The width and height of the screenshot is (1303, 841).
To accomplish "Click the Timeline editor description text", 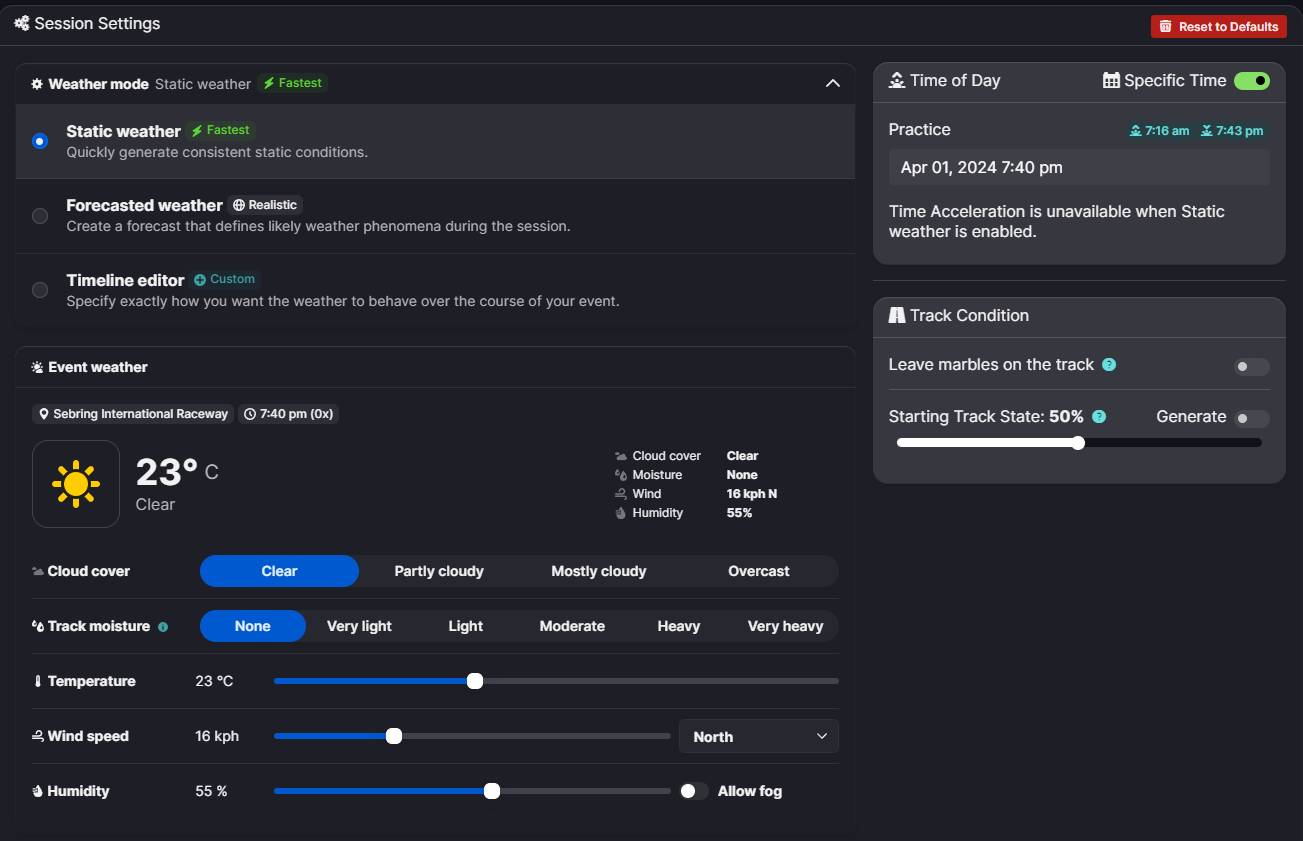I will coord(343,301).
